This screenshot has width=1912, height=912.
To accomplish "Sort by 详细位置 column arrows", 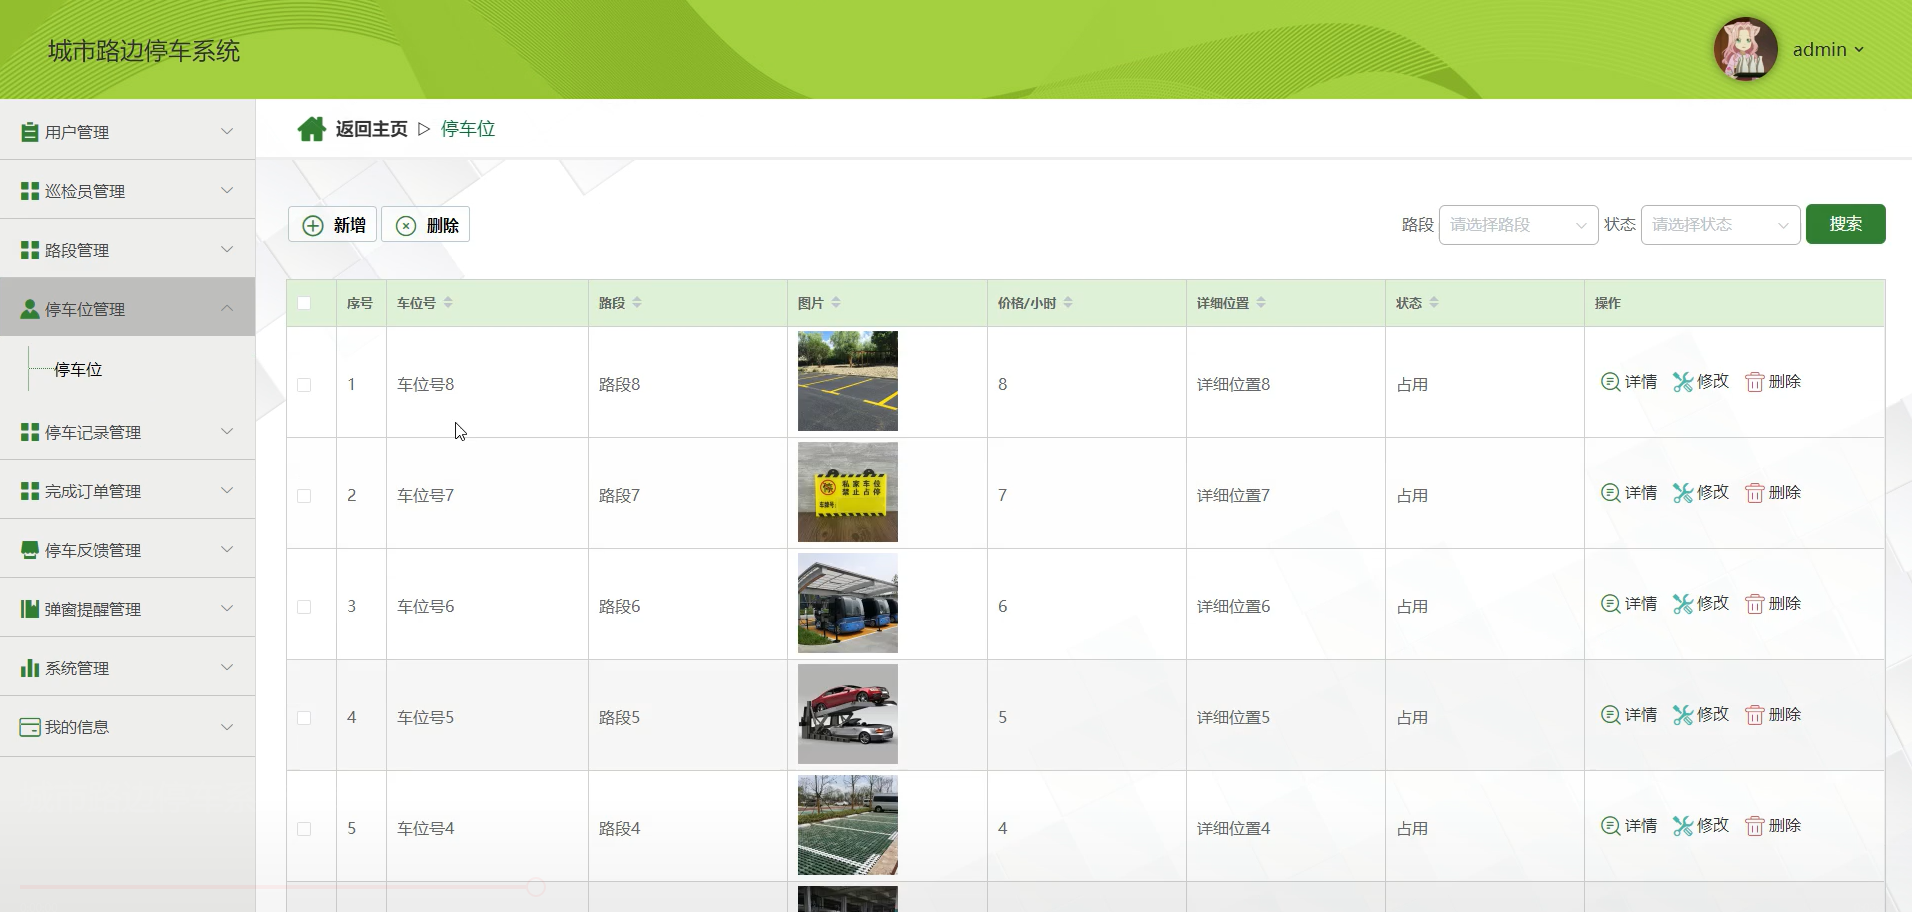I will click(x=1261, y=303).
